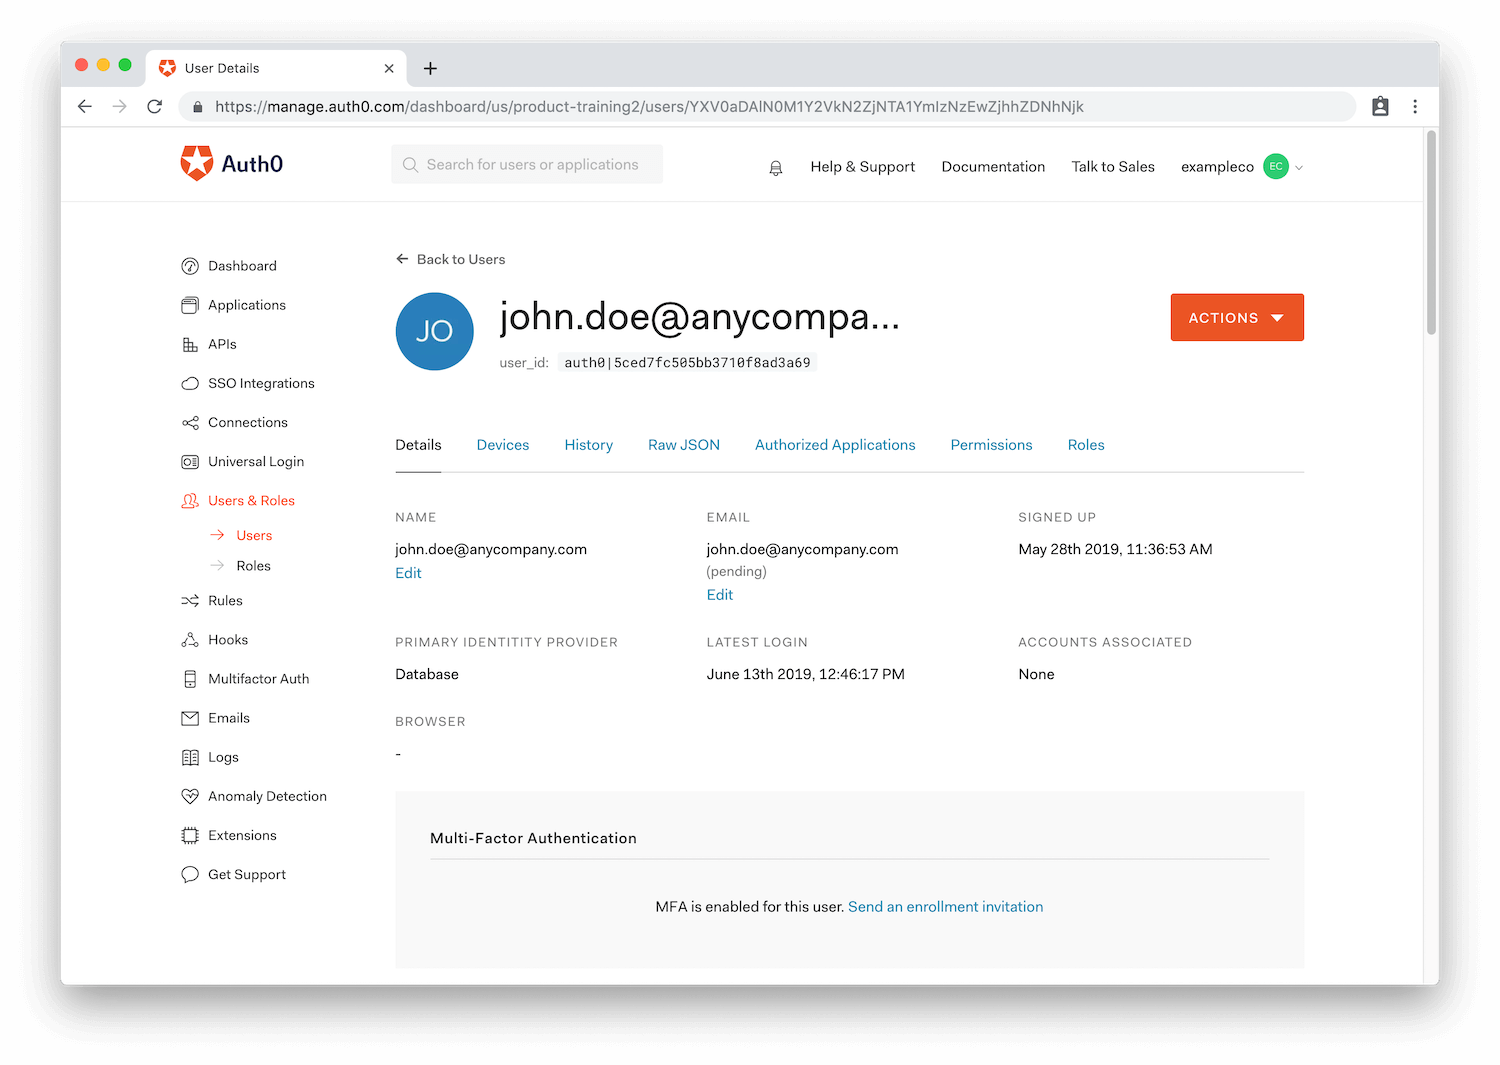This screenshot has width=1500, height=1065.
Task: Click the Get Support chat icon
Action: [190, 874]
